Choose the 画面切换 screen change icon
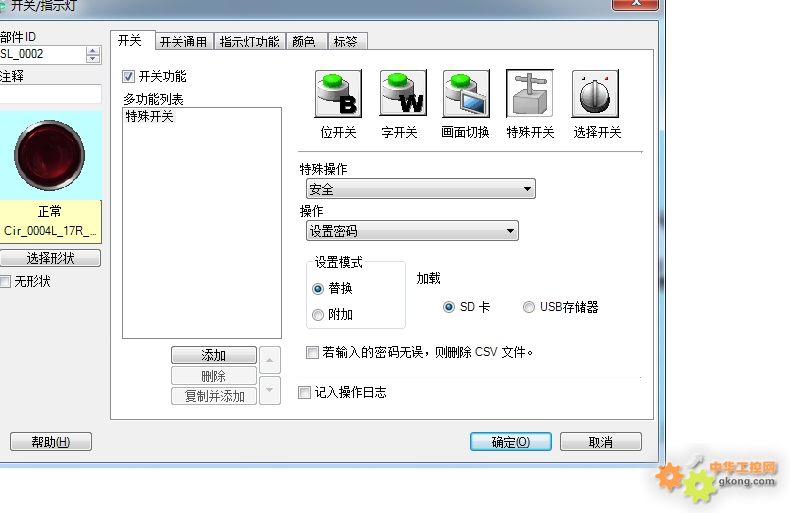 click(466, 94)
